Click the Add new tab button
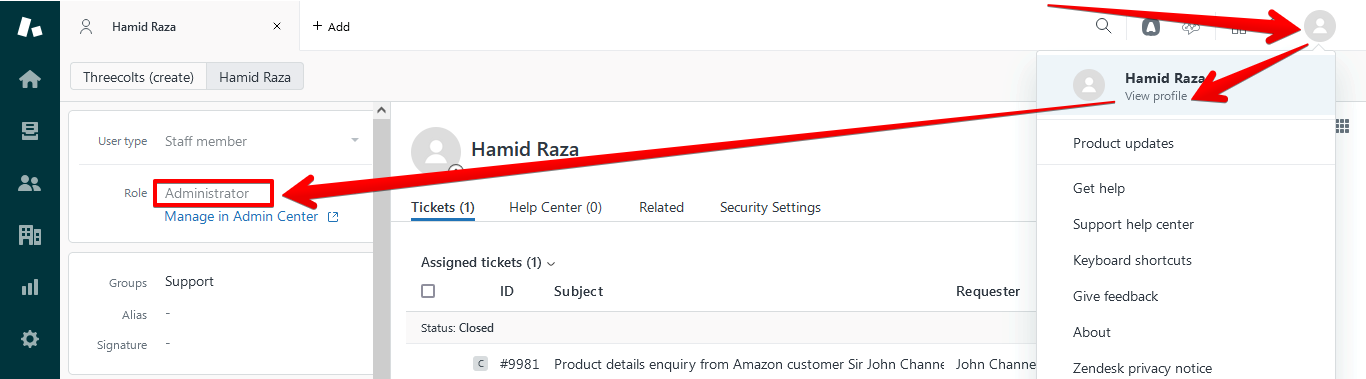The image size is (1366, 379). click(x=331, y=27)
